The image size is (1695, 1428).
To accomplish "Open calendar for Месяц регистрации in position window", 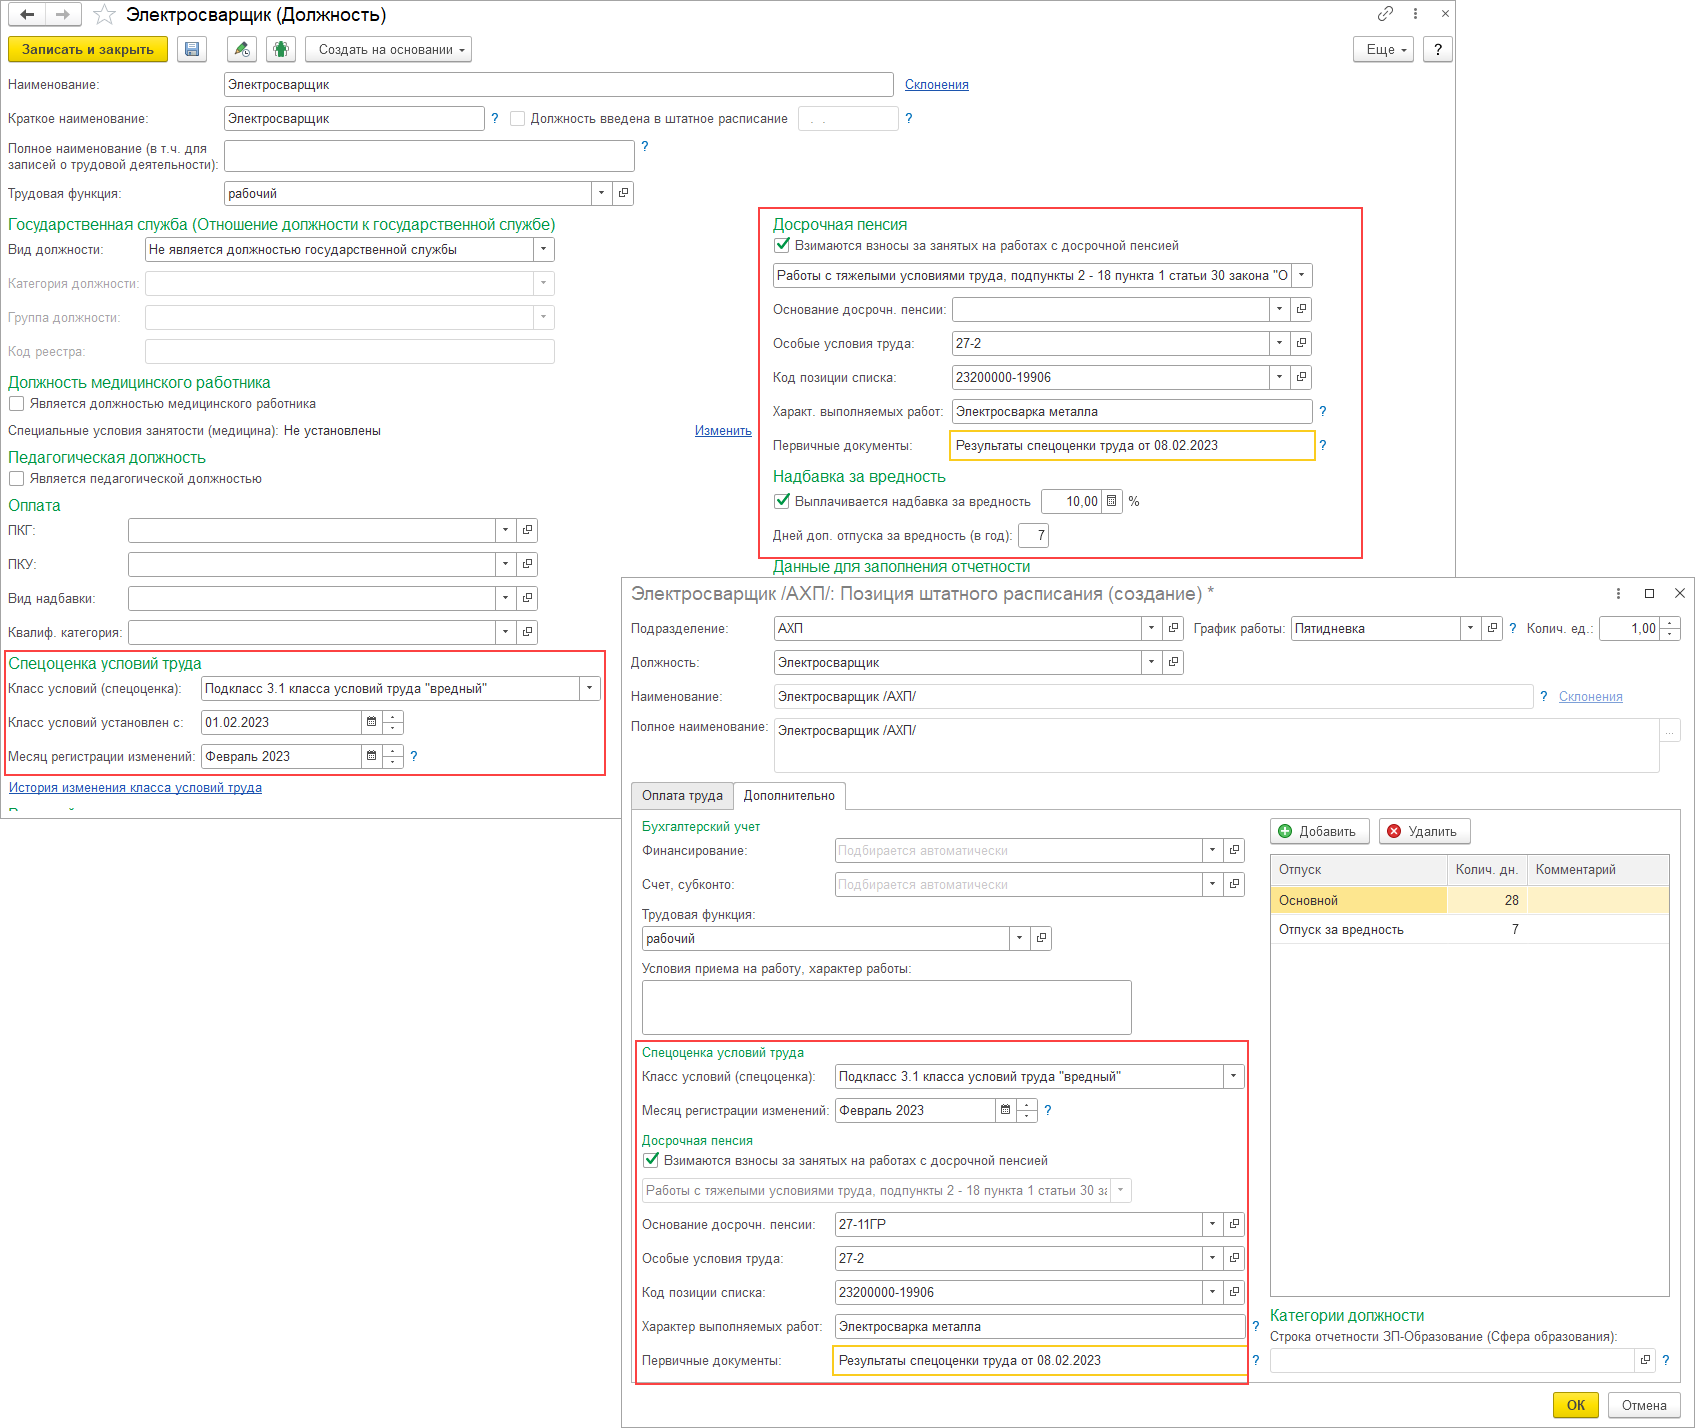I will [x=1006, y=1110].
